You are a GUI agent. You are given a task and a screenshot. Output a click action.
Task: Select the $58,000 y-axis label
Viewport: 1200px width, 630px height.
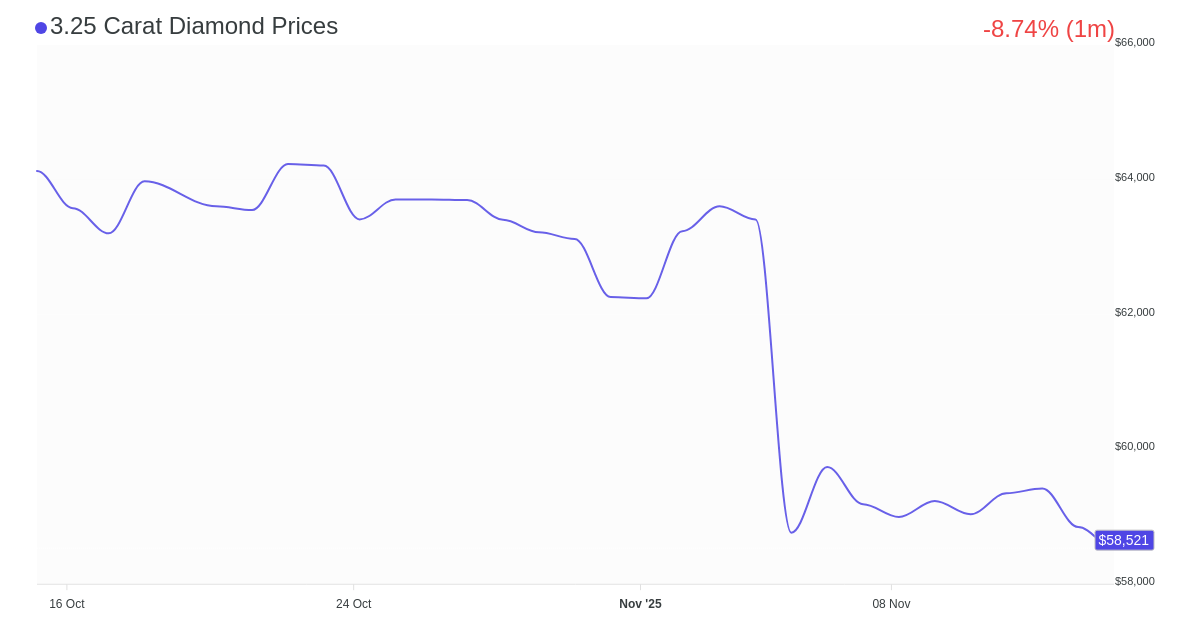1134,581
